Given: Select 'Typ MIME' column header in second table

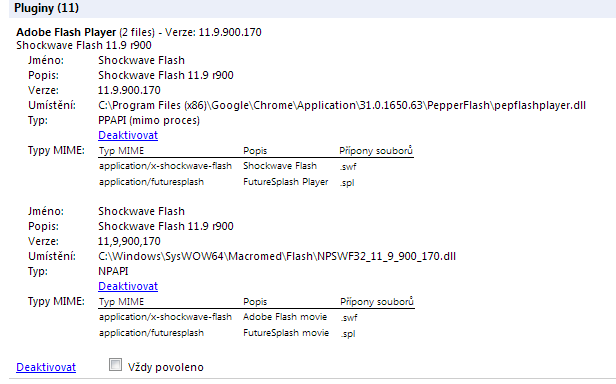Looking at the screenshot, I should pos(121,301).
